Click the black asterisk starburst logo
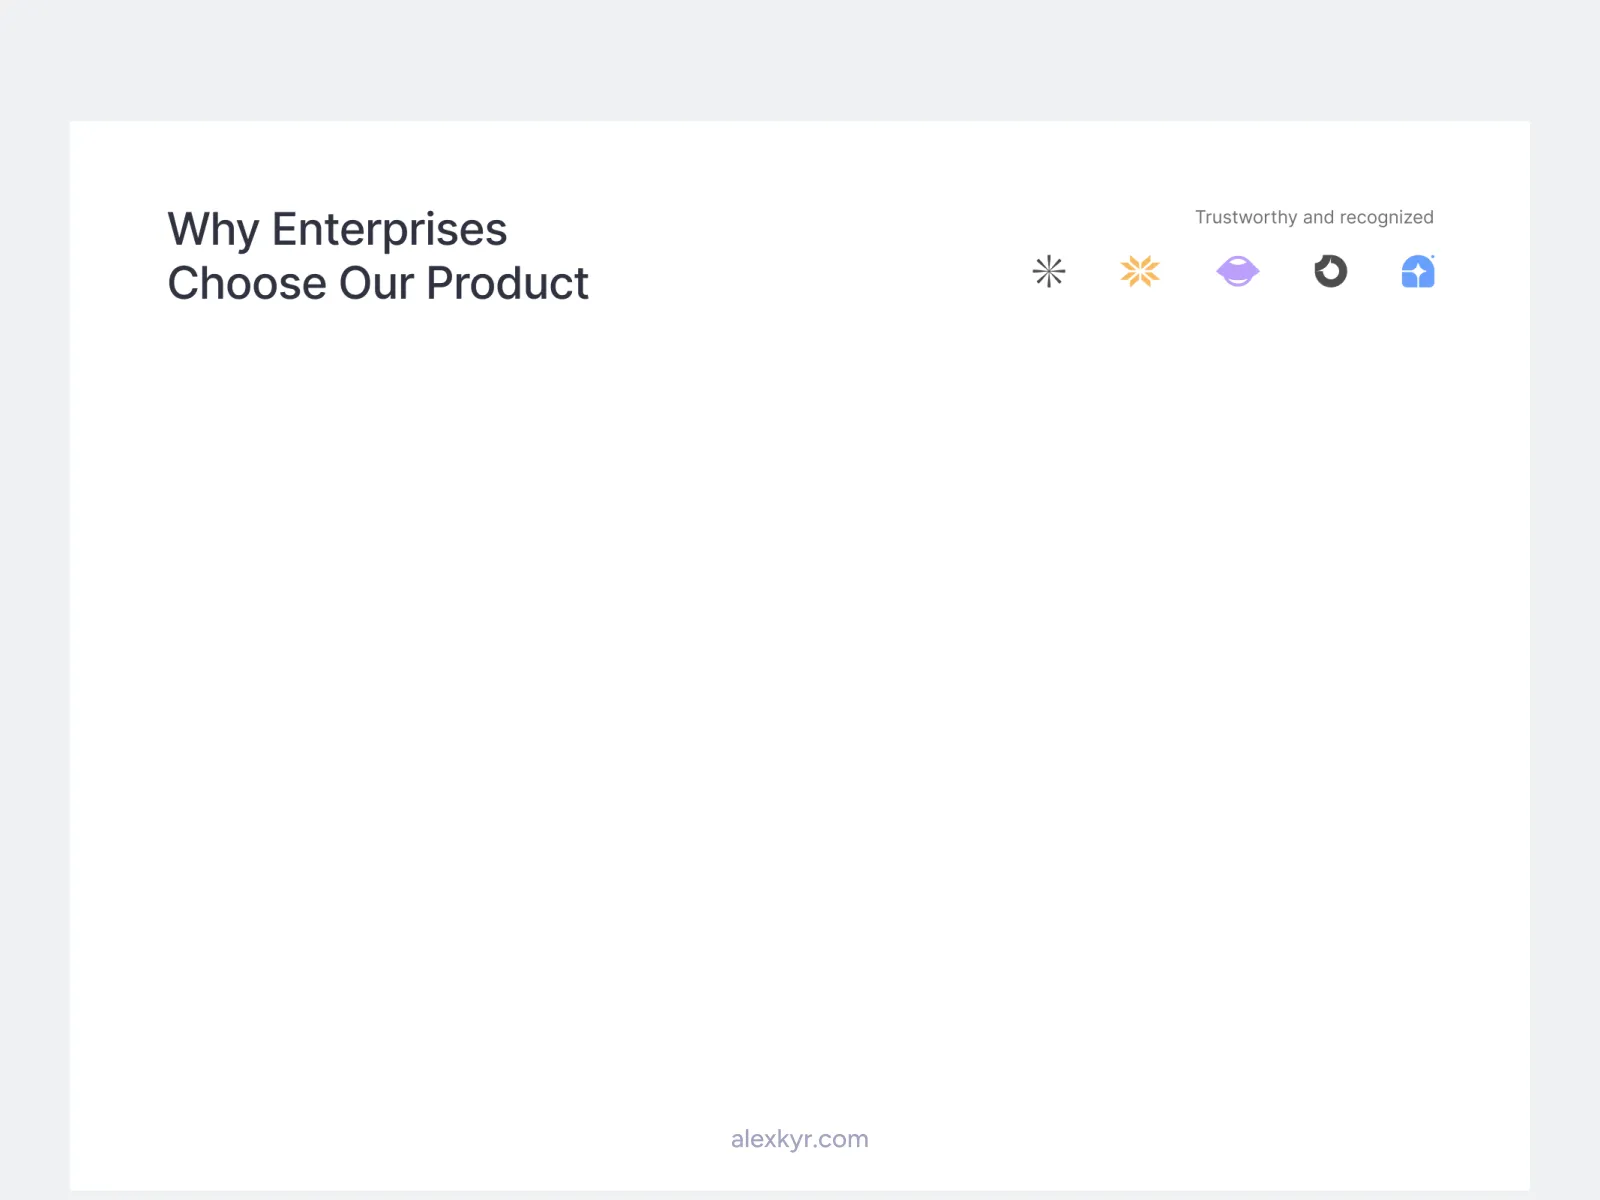The image size is (1600, 1200). [x=1049, y=271]
